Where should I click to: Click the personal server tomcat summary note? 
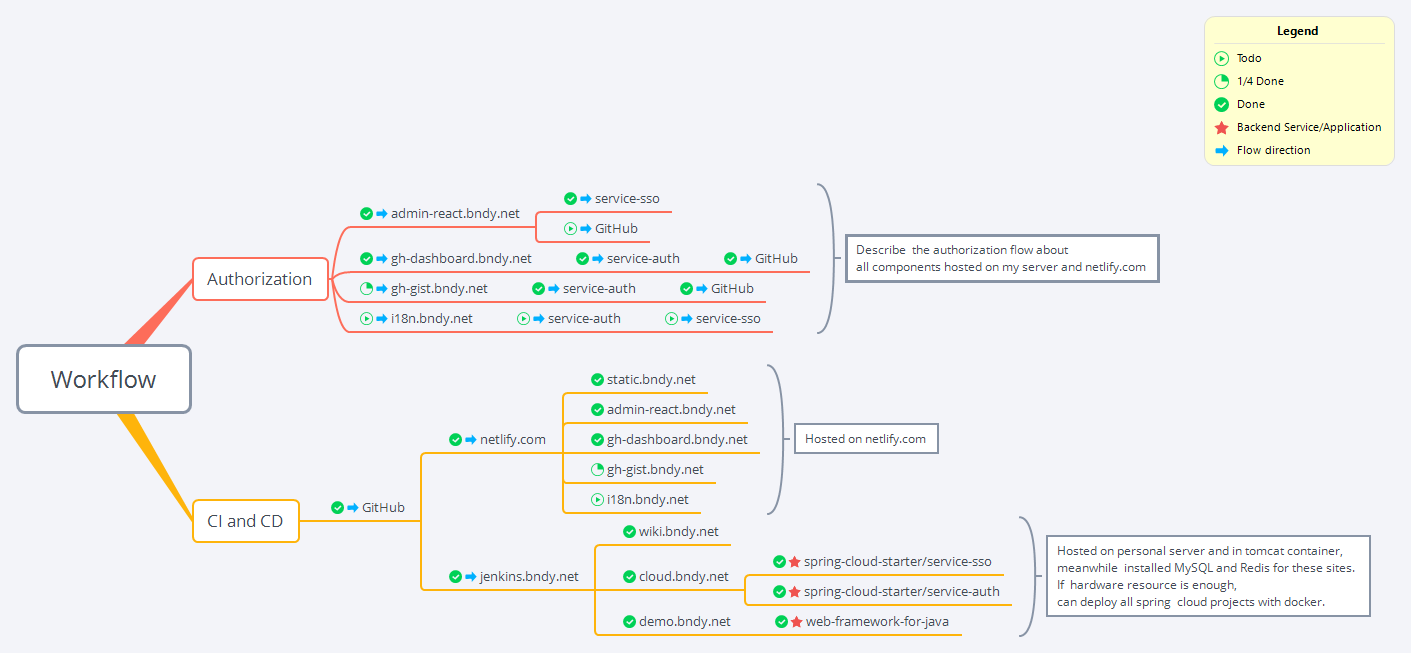[x=1208, y=576]
